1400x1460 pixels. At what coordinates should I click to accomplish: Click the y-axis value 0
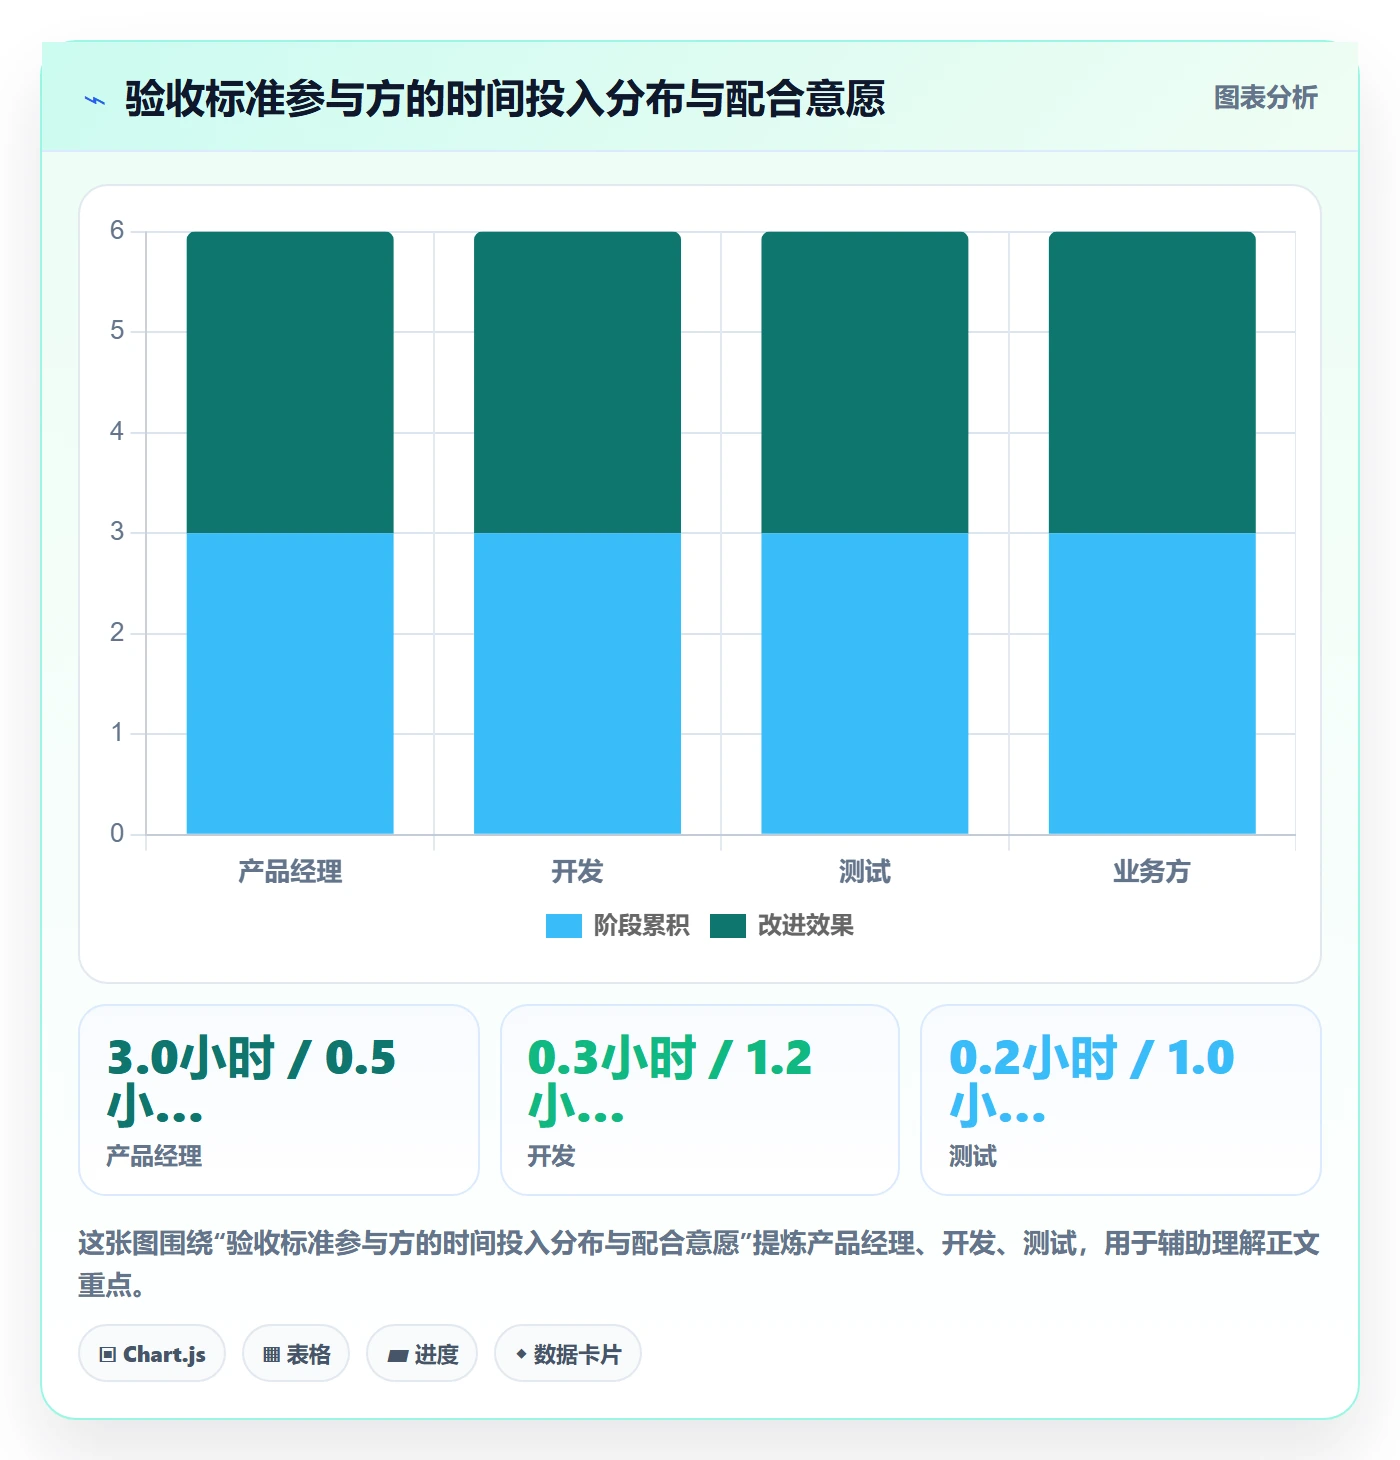coord(117,833)
